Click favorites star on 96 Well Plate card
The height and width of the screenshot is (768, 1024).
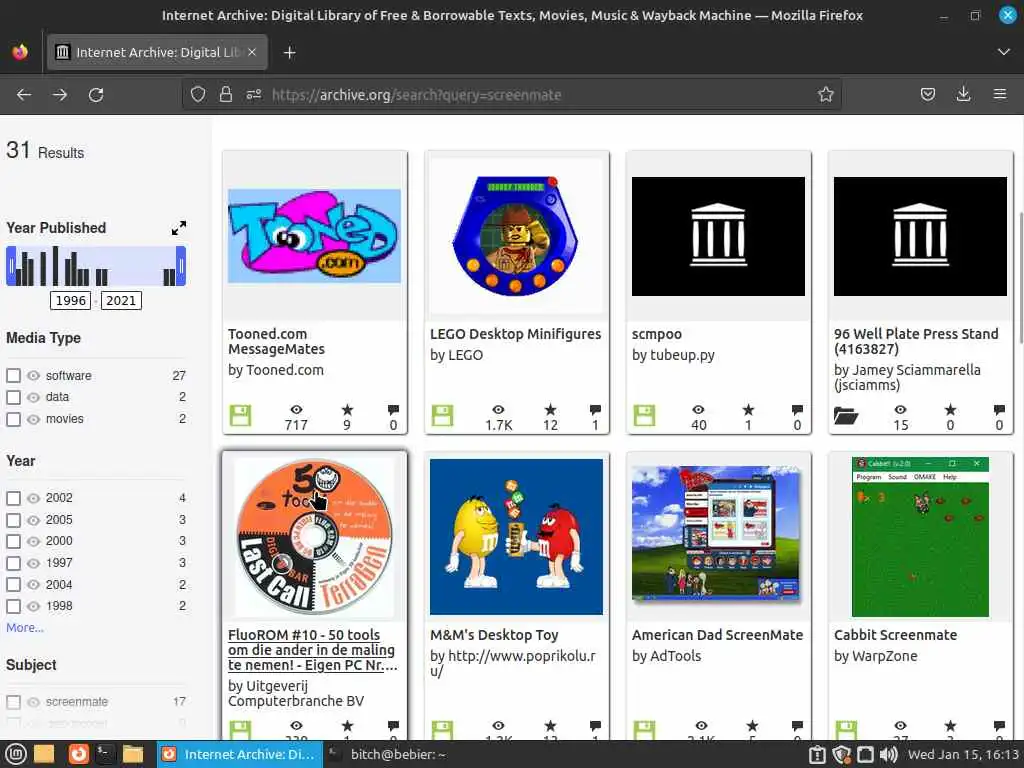click(x=950, y=409)
